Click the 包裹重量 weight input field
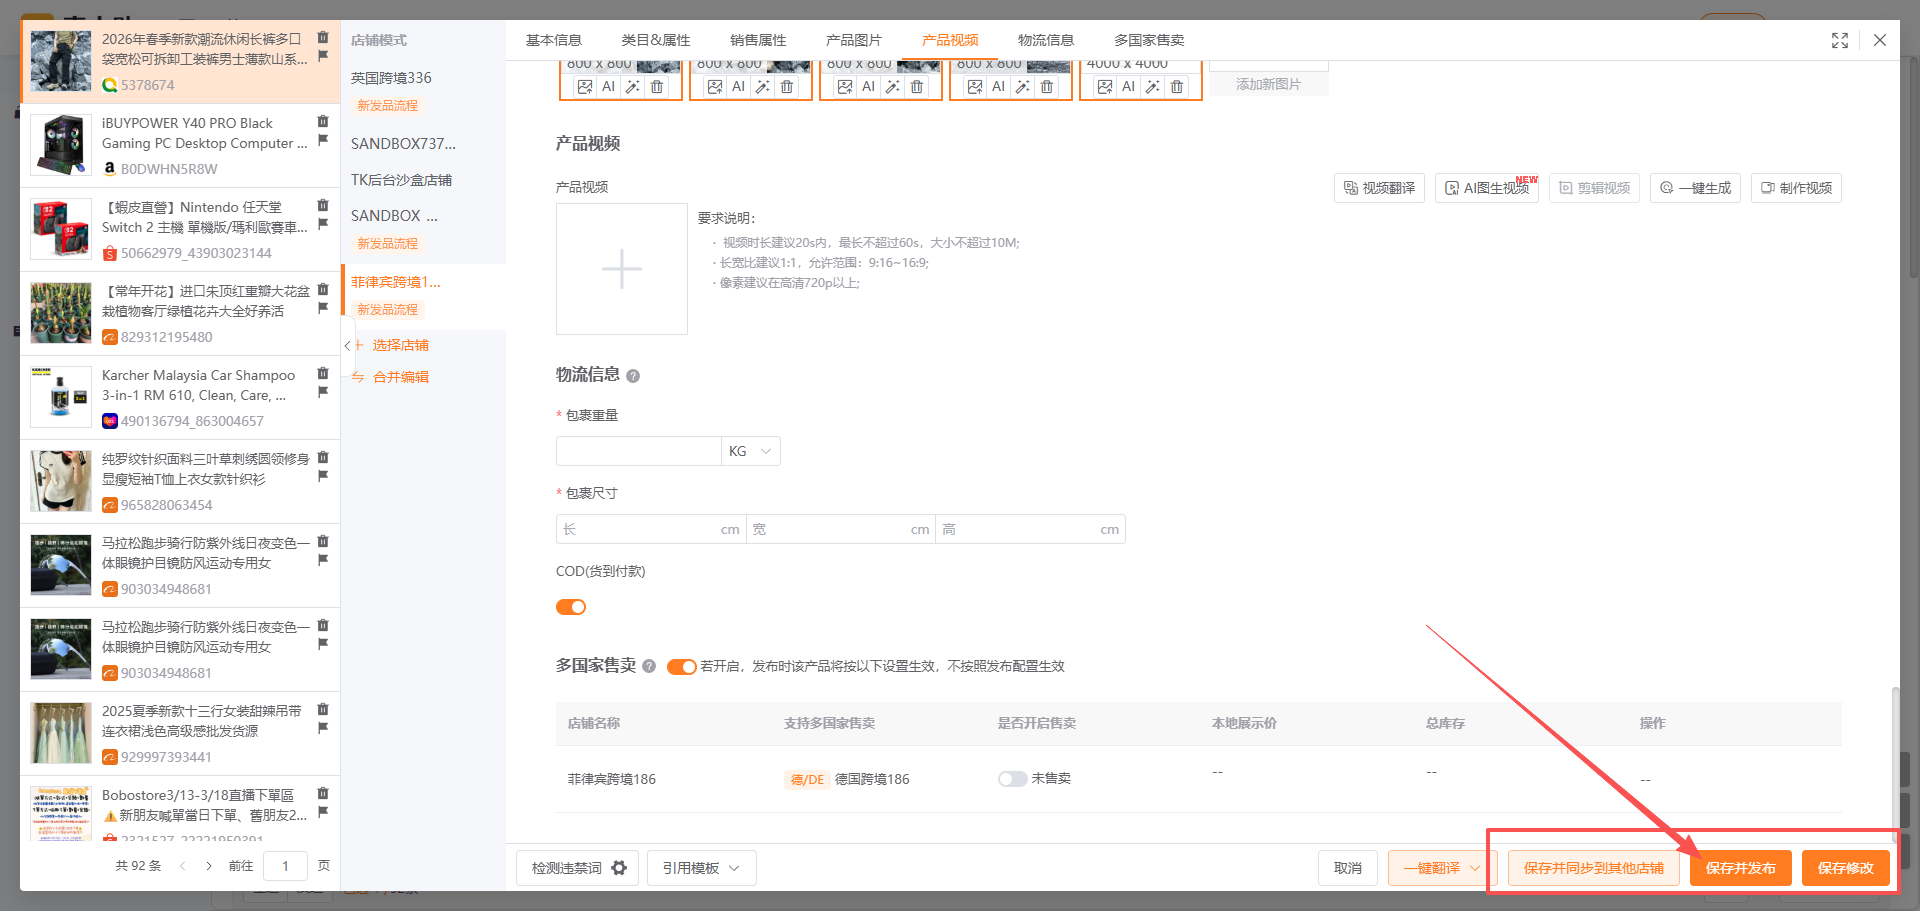Image resolution: width=1920 pixels, height=911 pixels. pos(638,451)
